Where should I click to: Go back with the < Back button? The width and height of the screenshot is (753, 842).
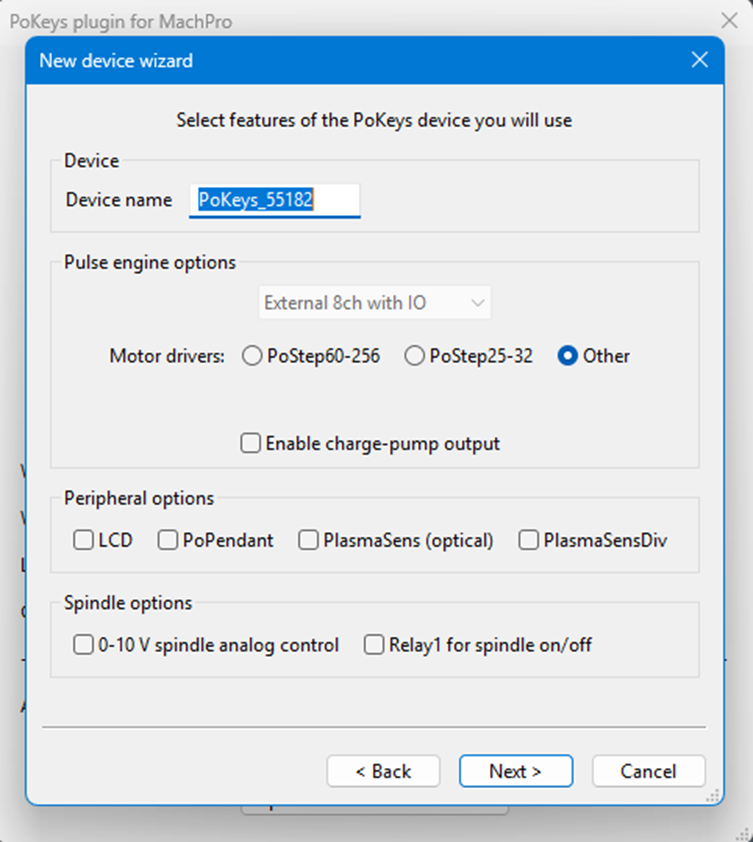point(383,771)
